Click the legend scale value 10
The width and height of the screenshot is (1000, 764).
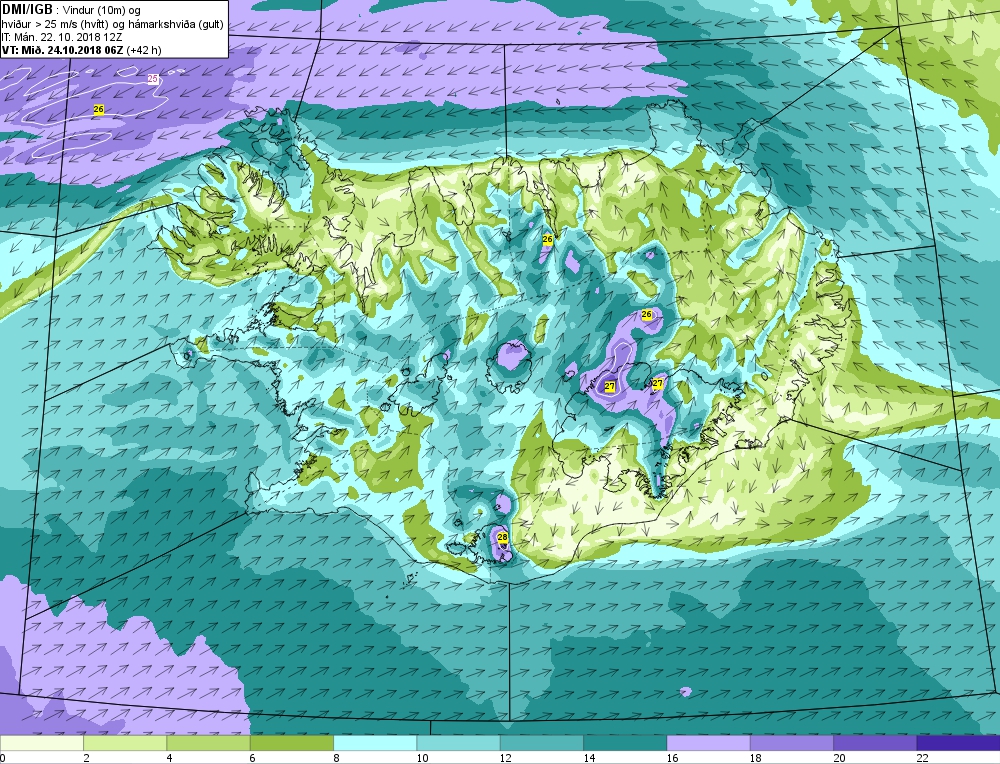click(x=422, y=758)
